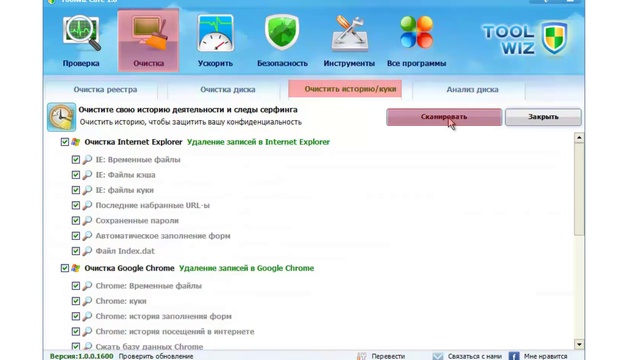
Task: Click magnifier icon beside IE: Временные файлы
Action: (x=87, y=160)
